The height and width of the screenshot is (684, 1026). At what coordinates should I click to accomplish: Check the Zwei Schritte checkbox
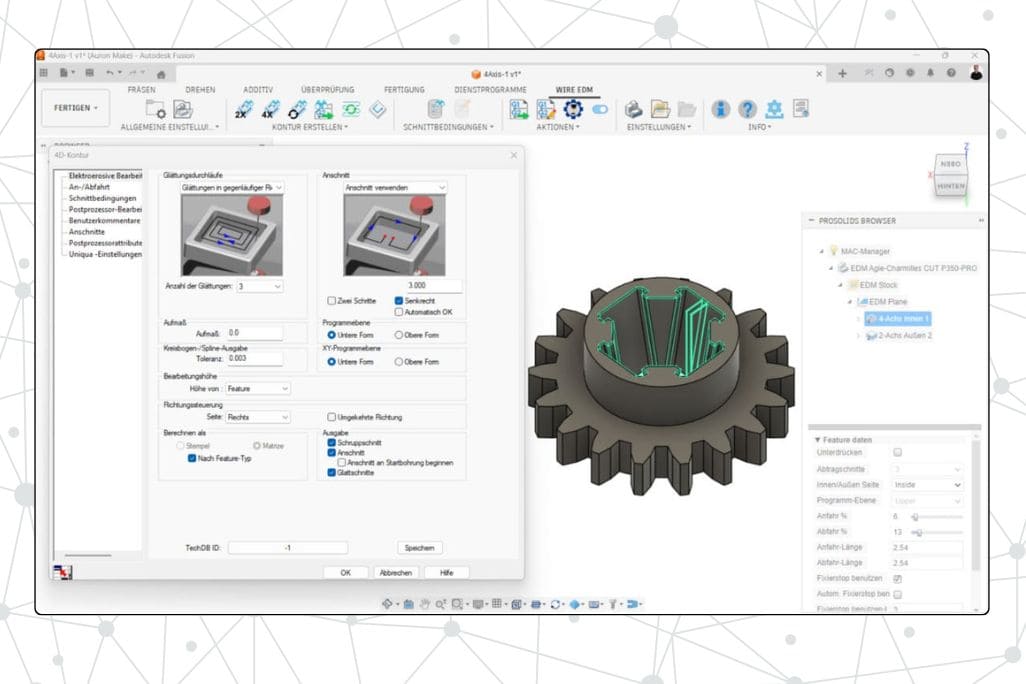click(x=331, y=301)
